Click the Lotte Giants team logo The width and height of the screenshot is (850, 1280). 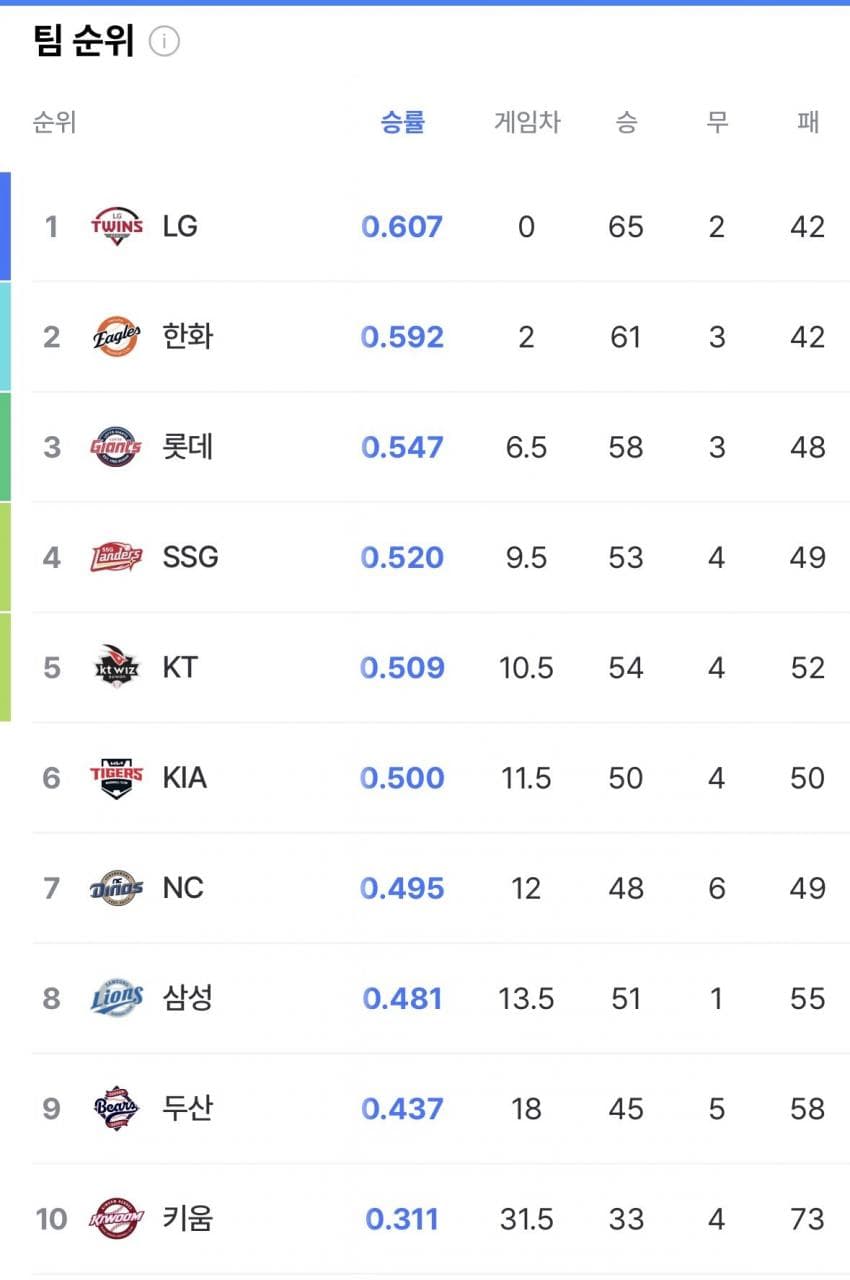(117, 447)
